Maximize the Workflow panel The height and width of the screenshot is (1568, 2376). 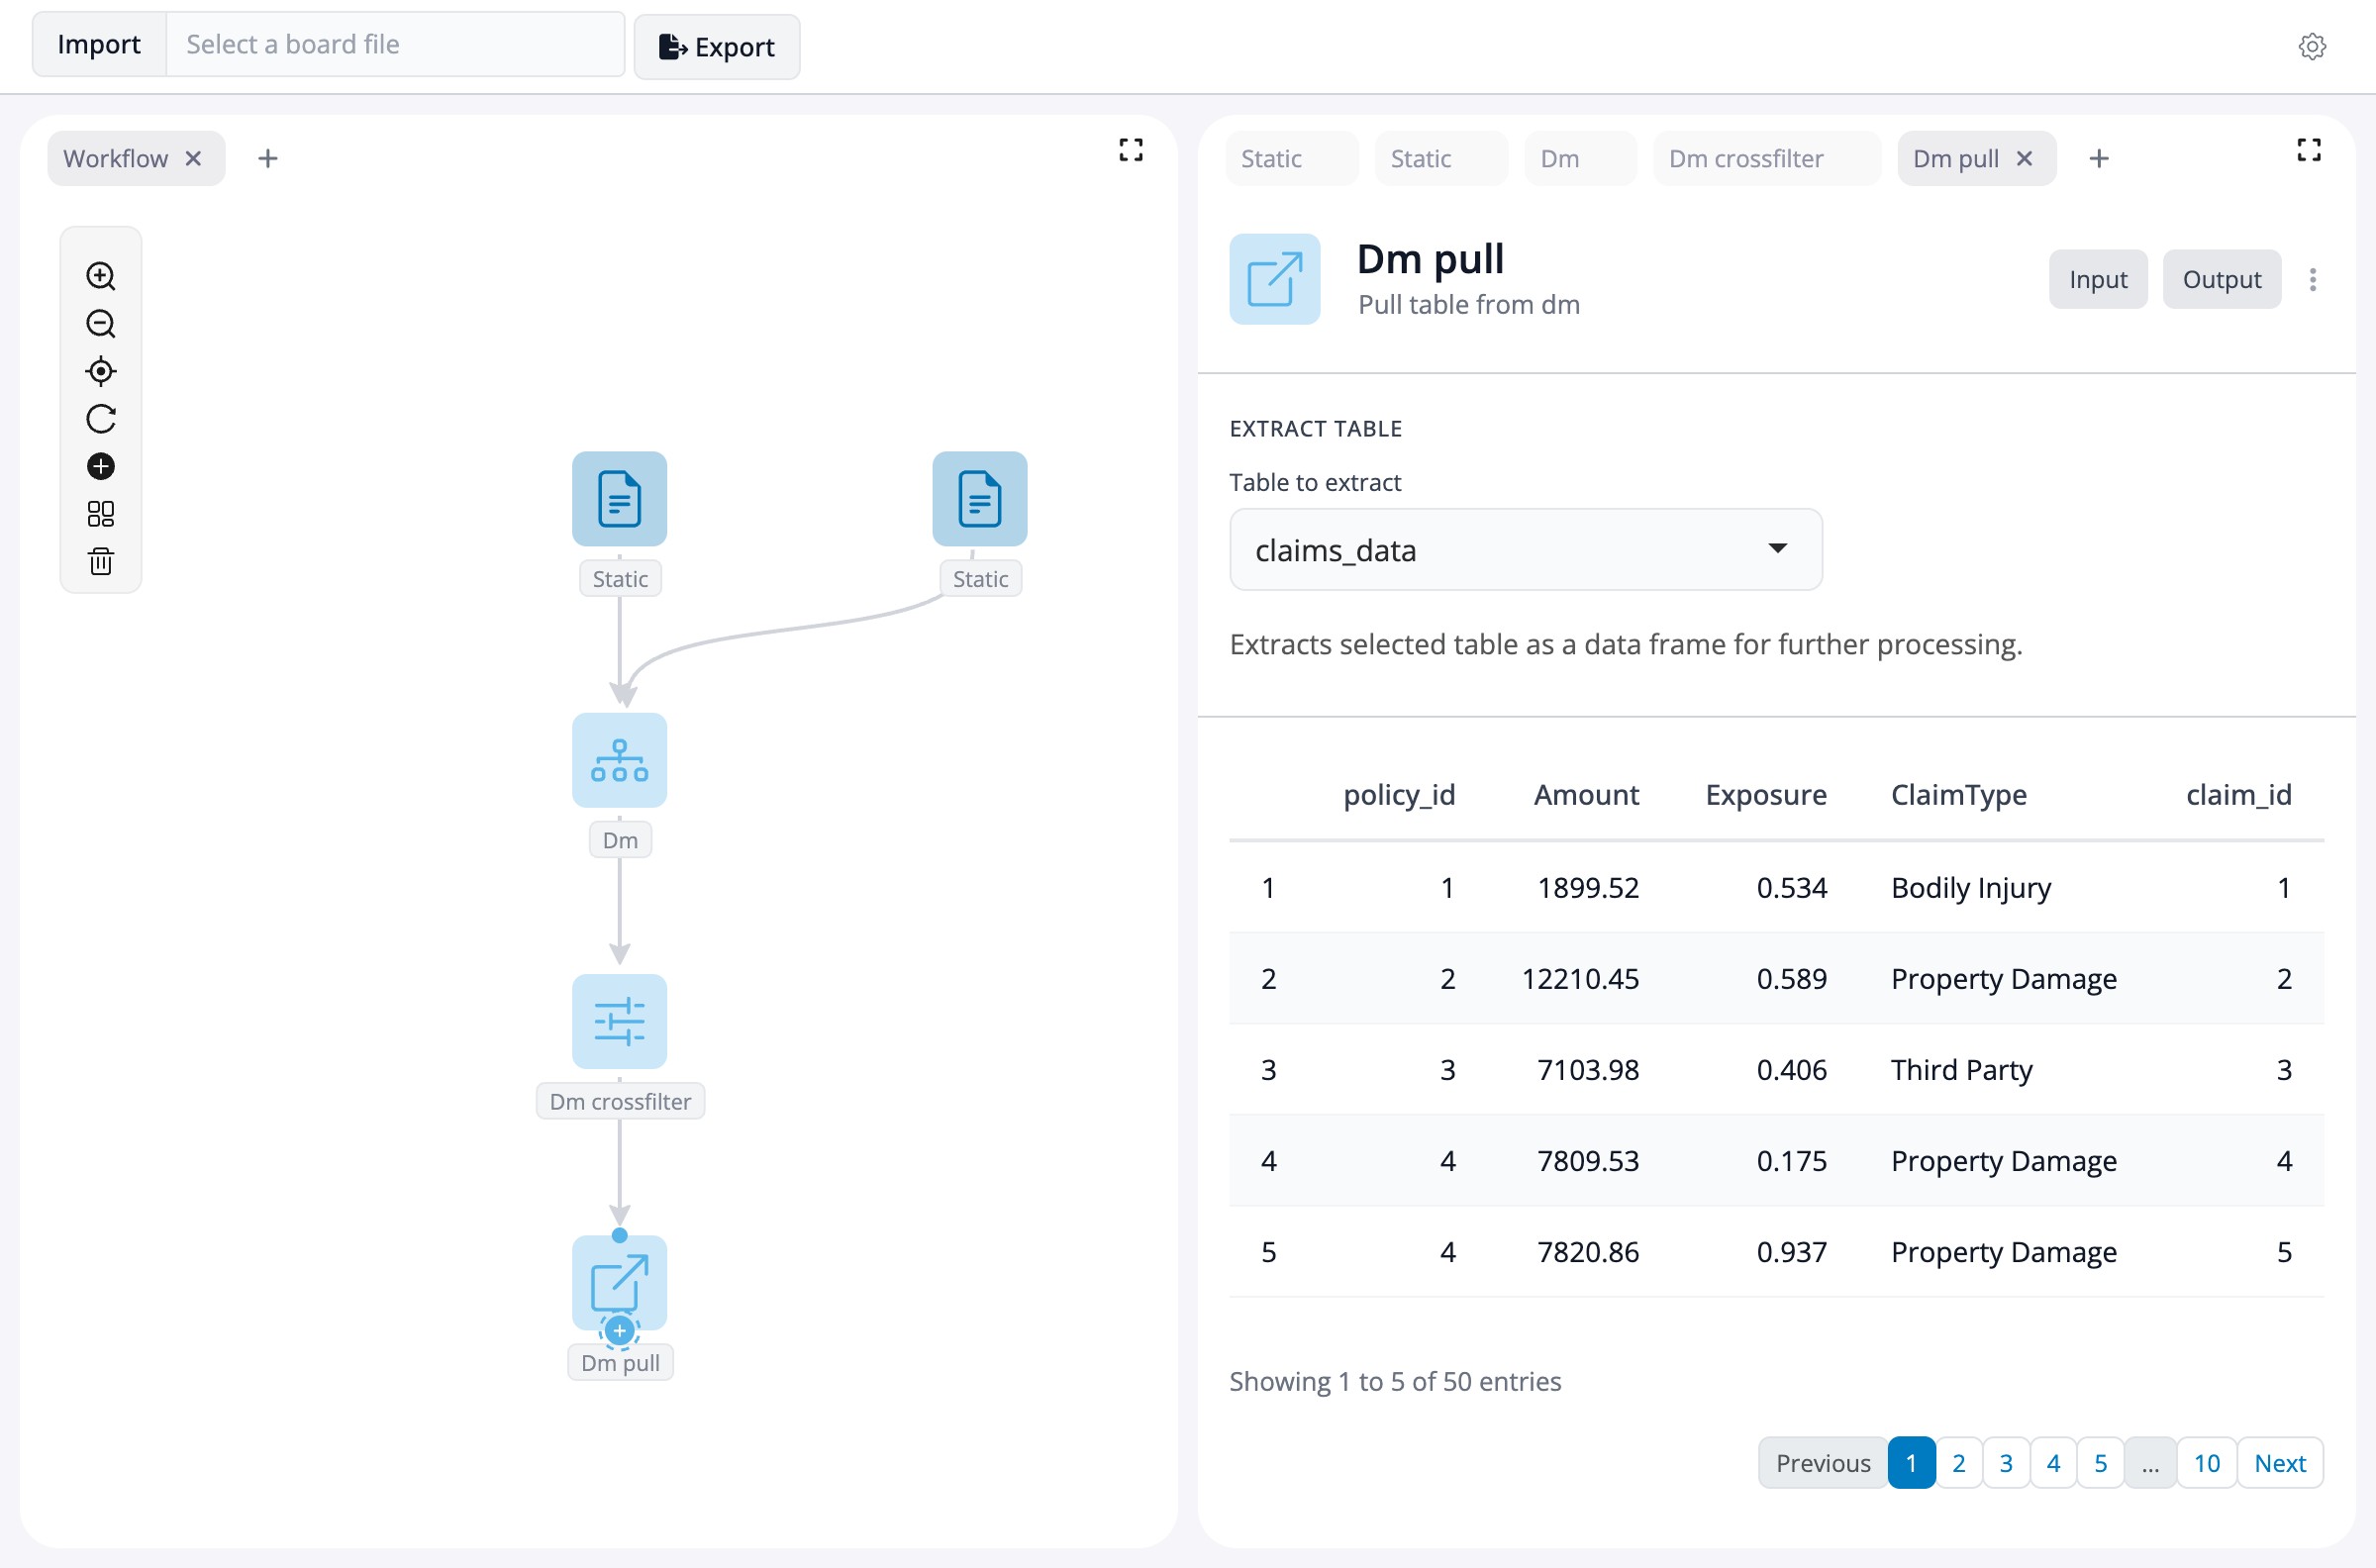[x=1130, y=150]
